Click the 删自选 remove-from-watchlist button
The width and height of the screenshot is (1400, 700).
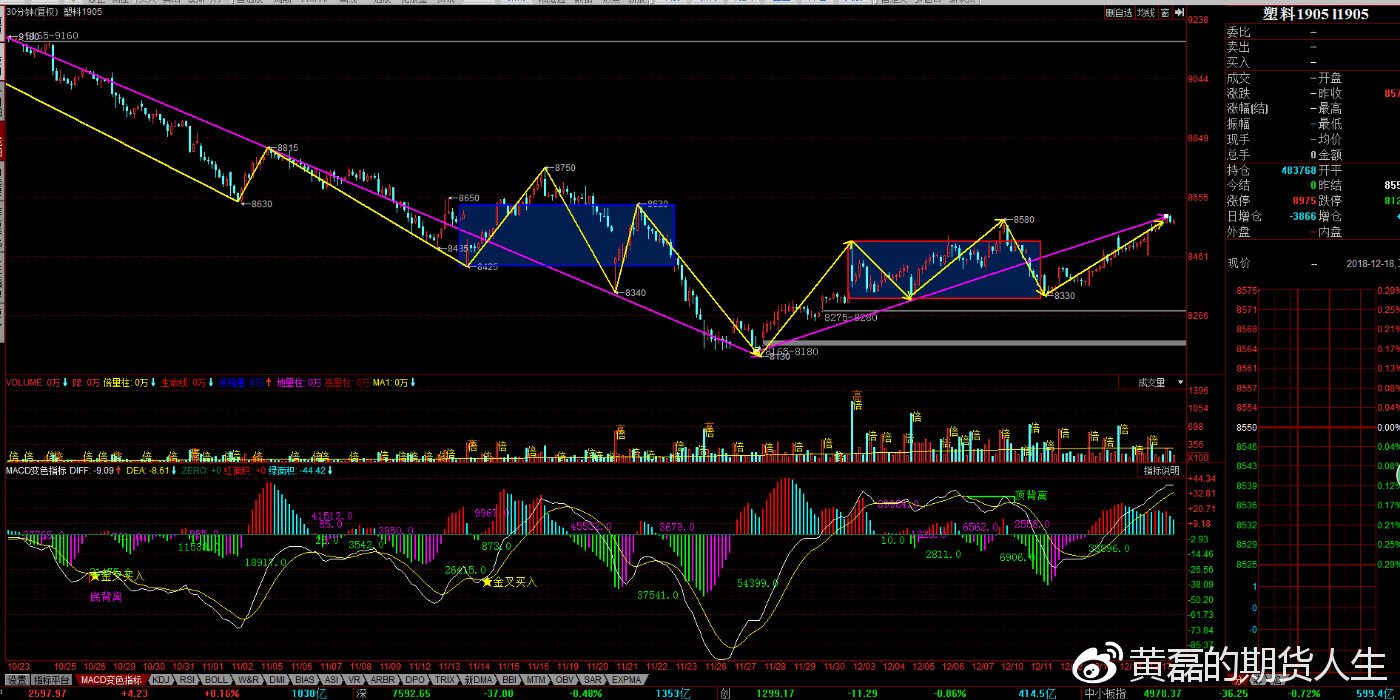click(1119, 13)
